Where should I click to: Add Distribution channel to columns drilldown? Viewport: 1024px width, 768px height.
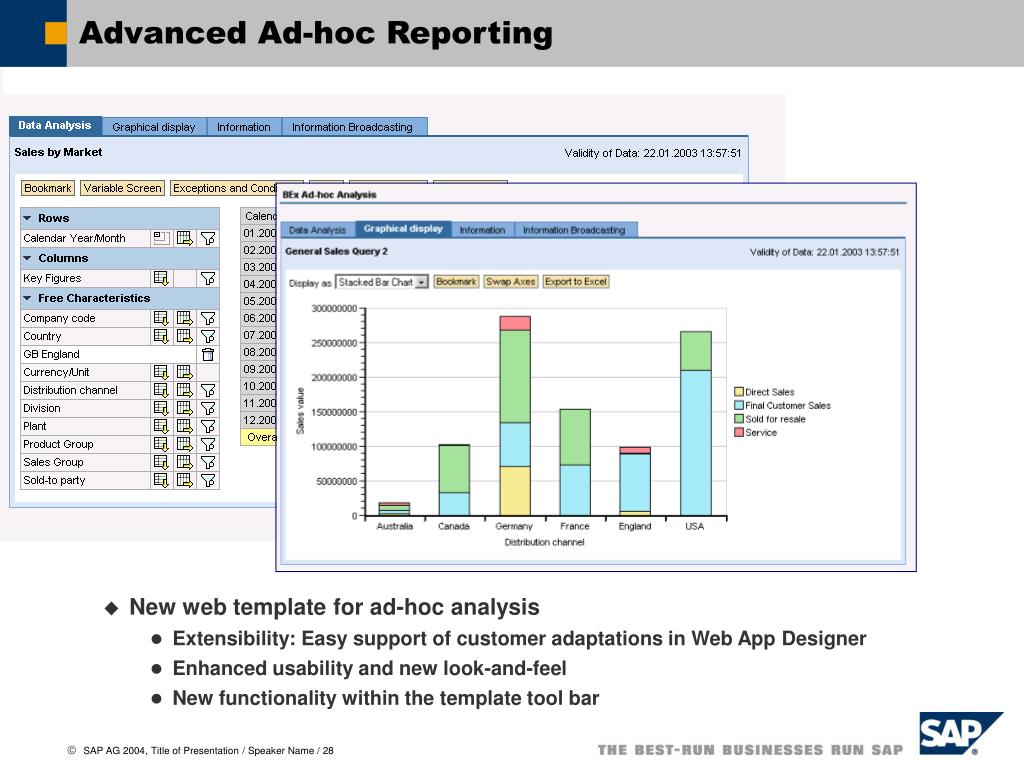185,390
